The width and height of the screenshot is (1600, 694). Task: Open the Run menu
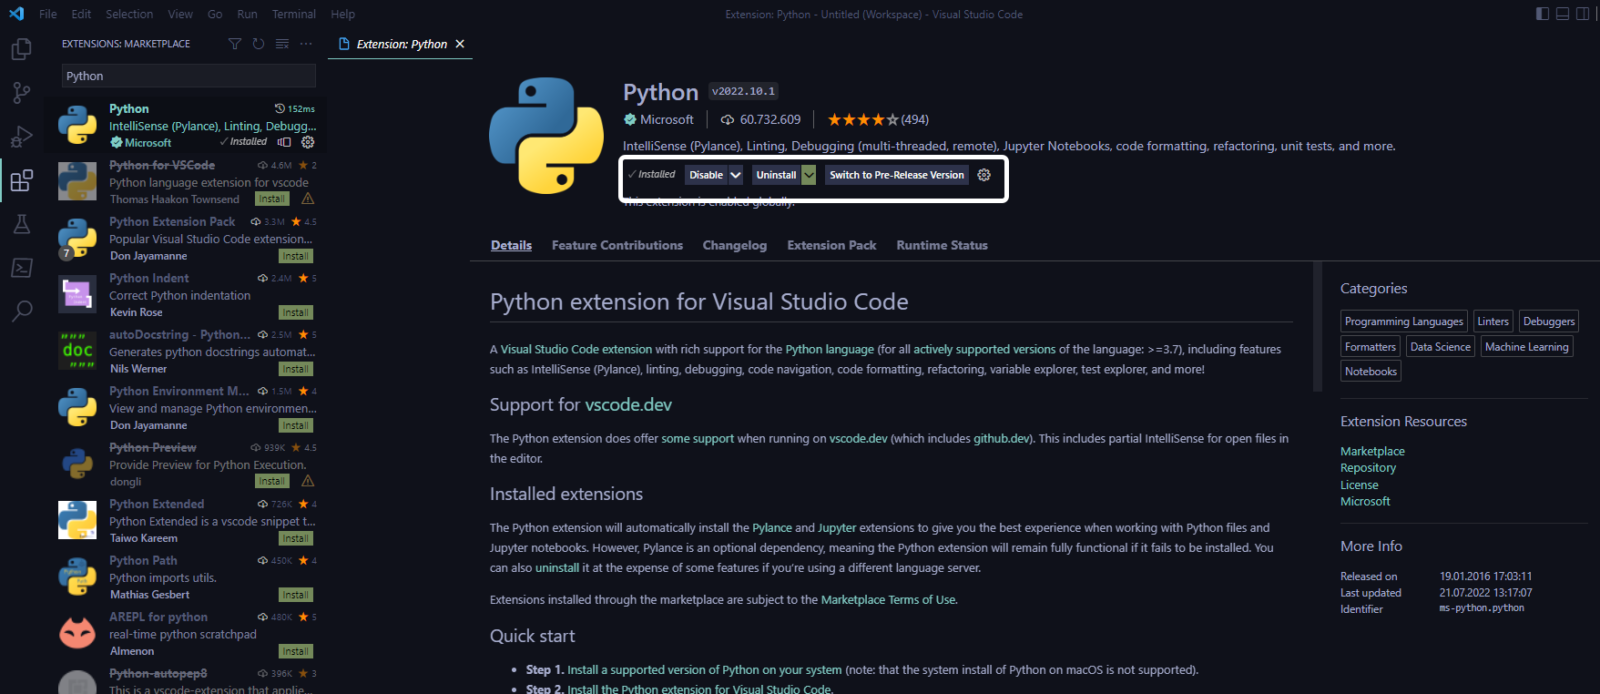pos(247,14)
